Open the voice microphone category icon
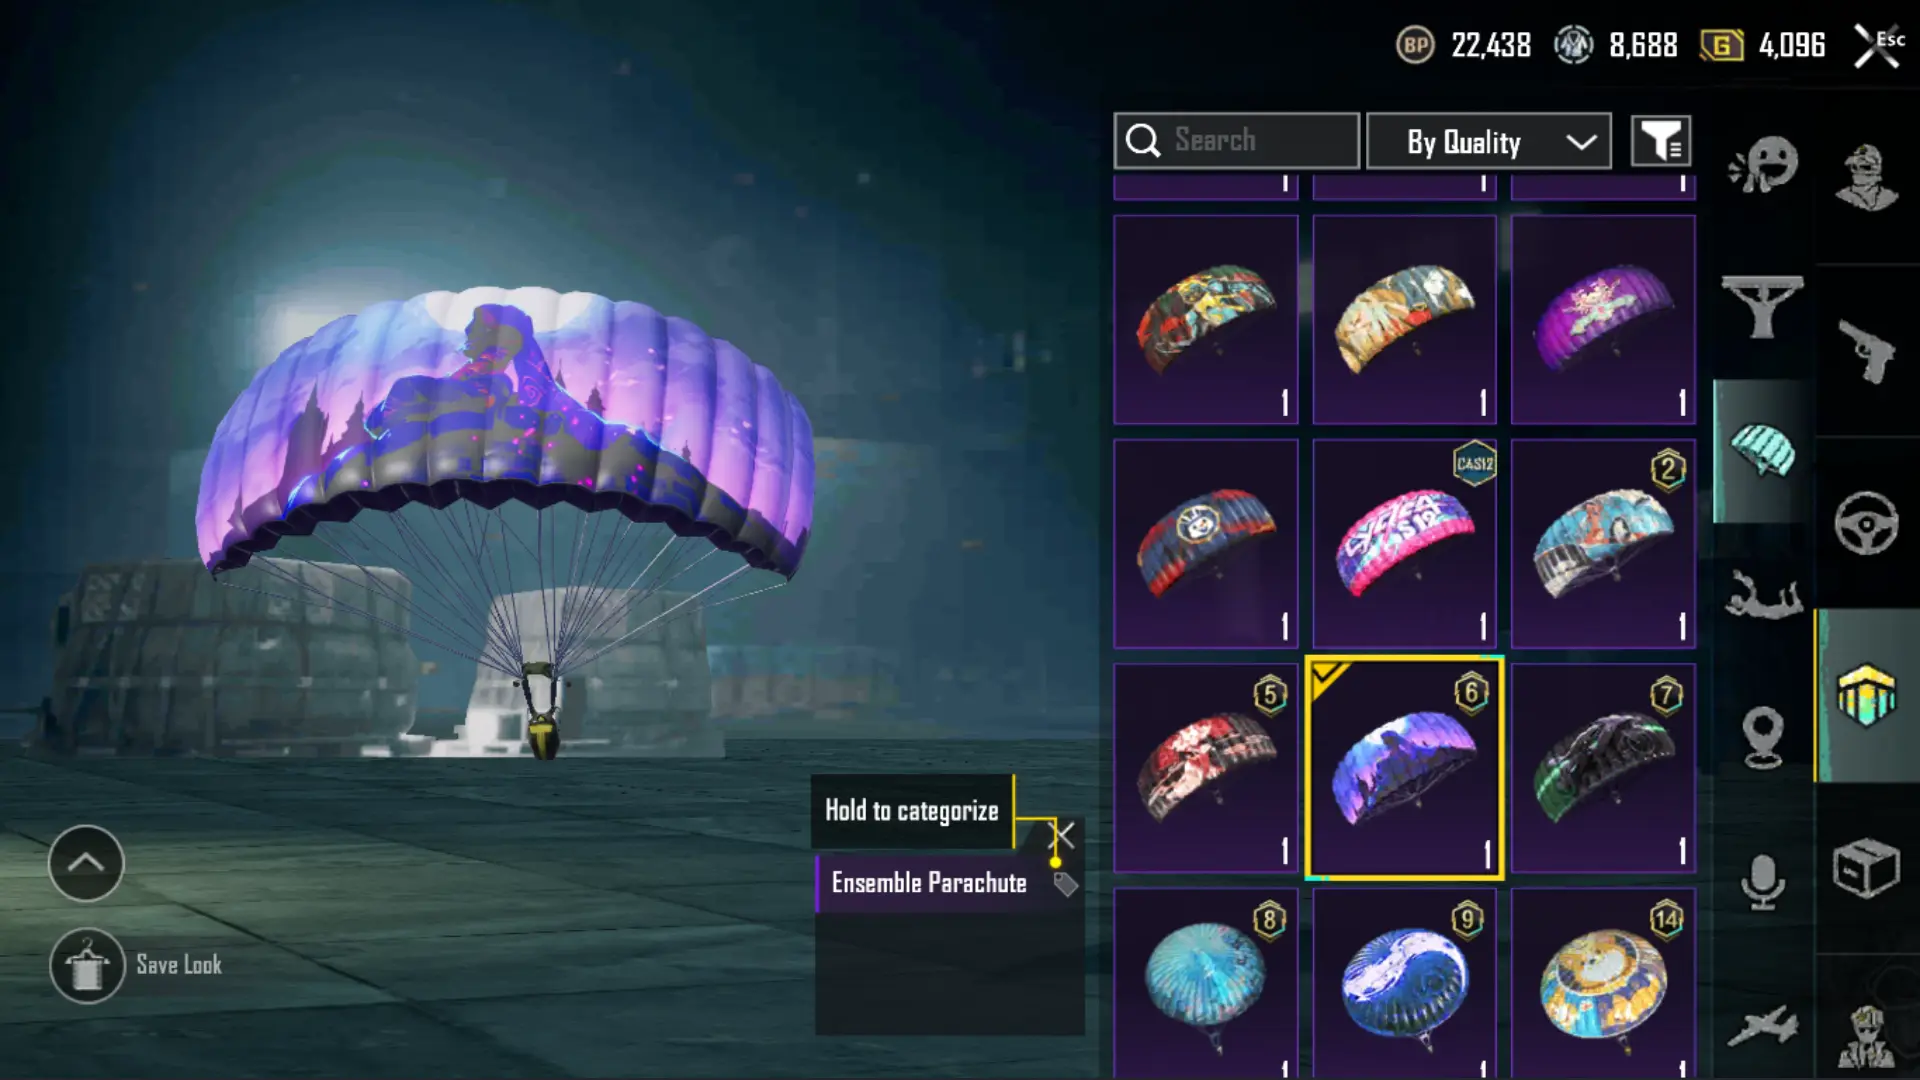The height and width of the screenshot is (1080, 1920). 1764,882
